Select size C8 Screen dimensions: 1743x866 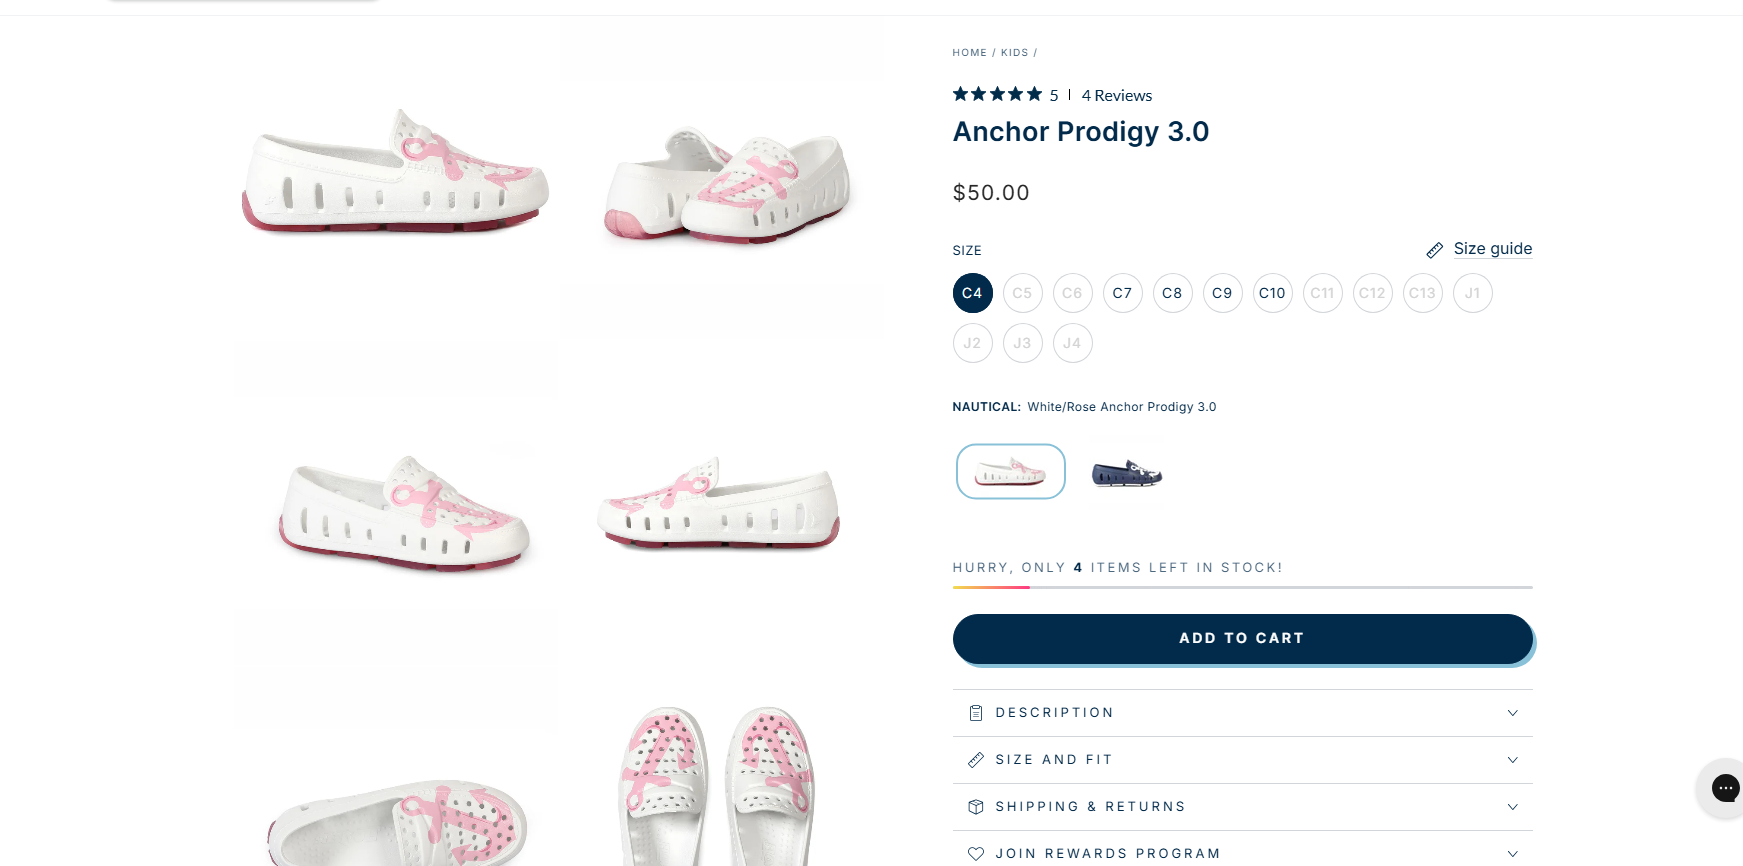pos(1172,293)
